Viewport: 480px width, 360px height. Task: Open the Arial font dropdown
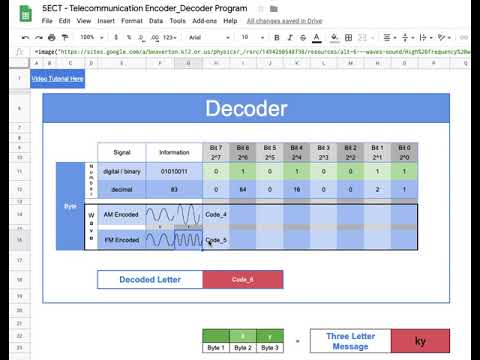(209, 37)
